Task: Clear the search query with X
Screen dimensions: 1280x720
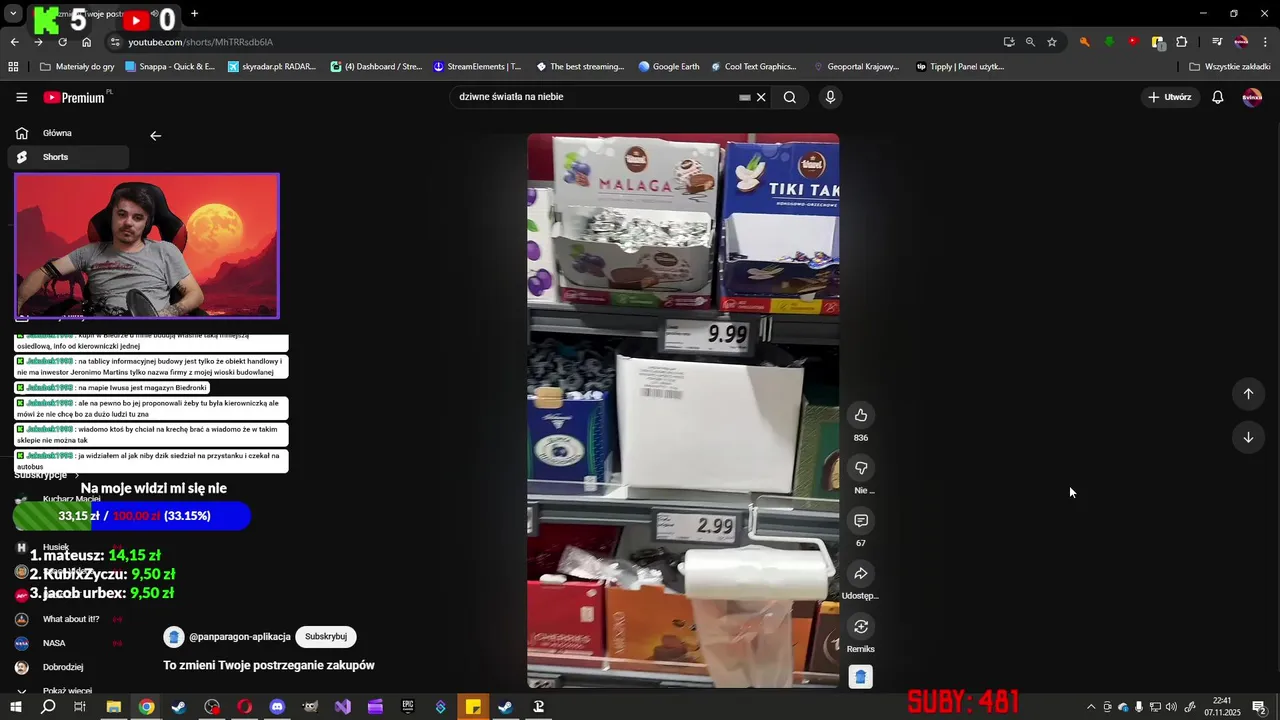Action: coord(761,97)
